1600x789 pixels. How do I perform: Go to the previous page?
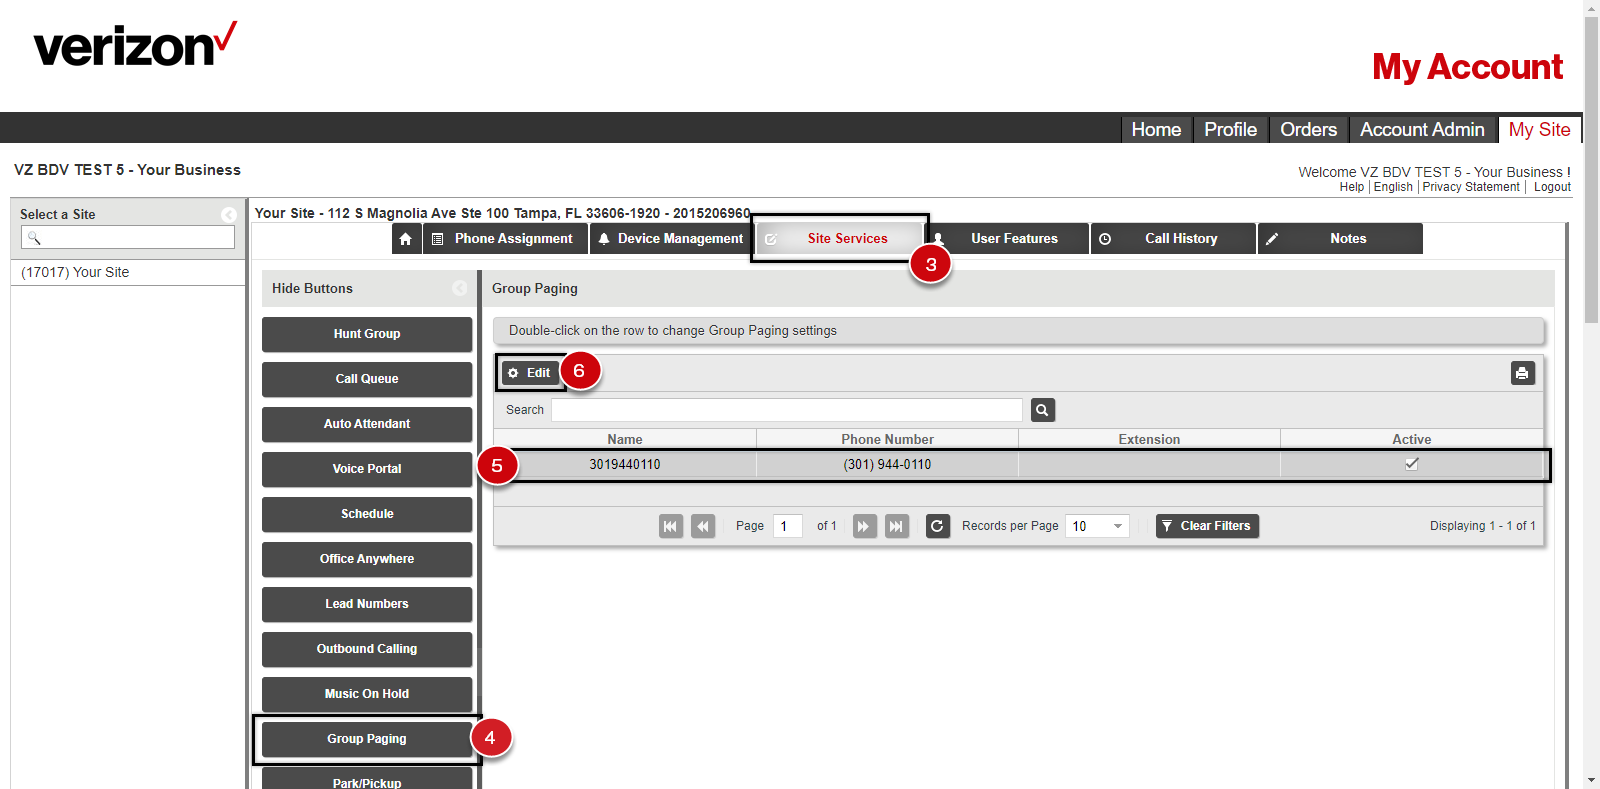(x=703, y=526)
